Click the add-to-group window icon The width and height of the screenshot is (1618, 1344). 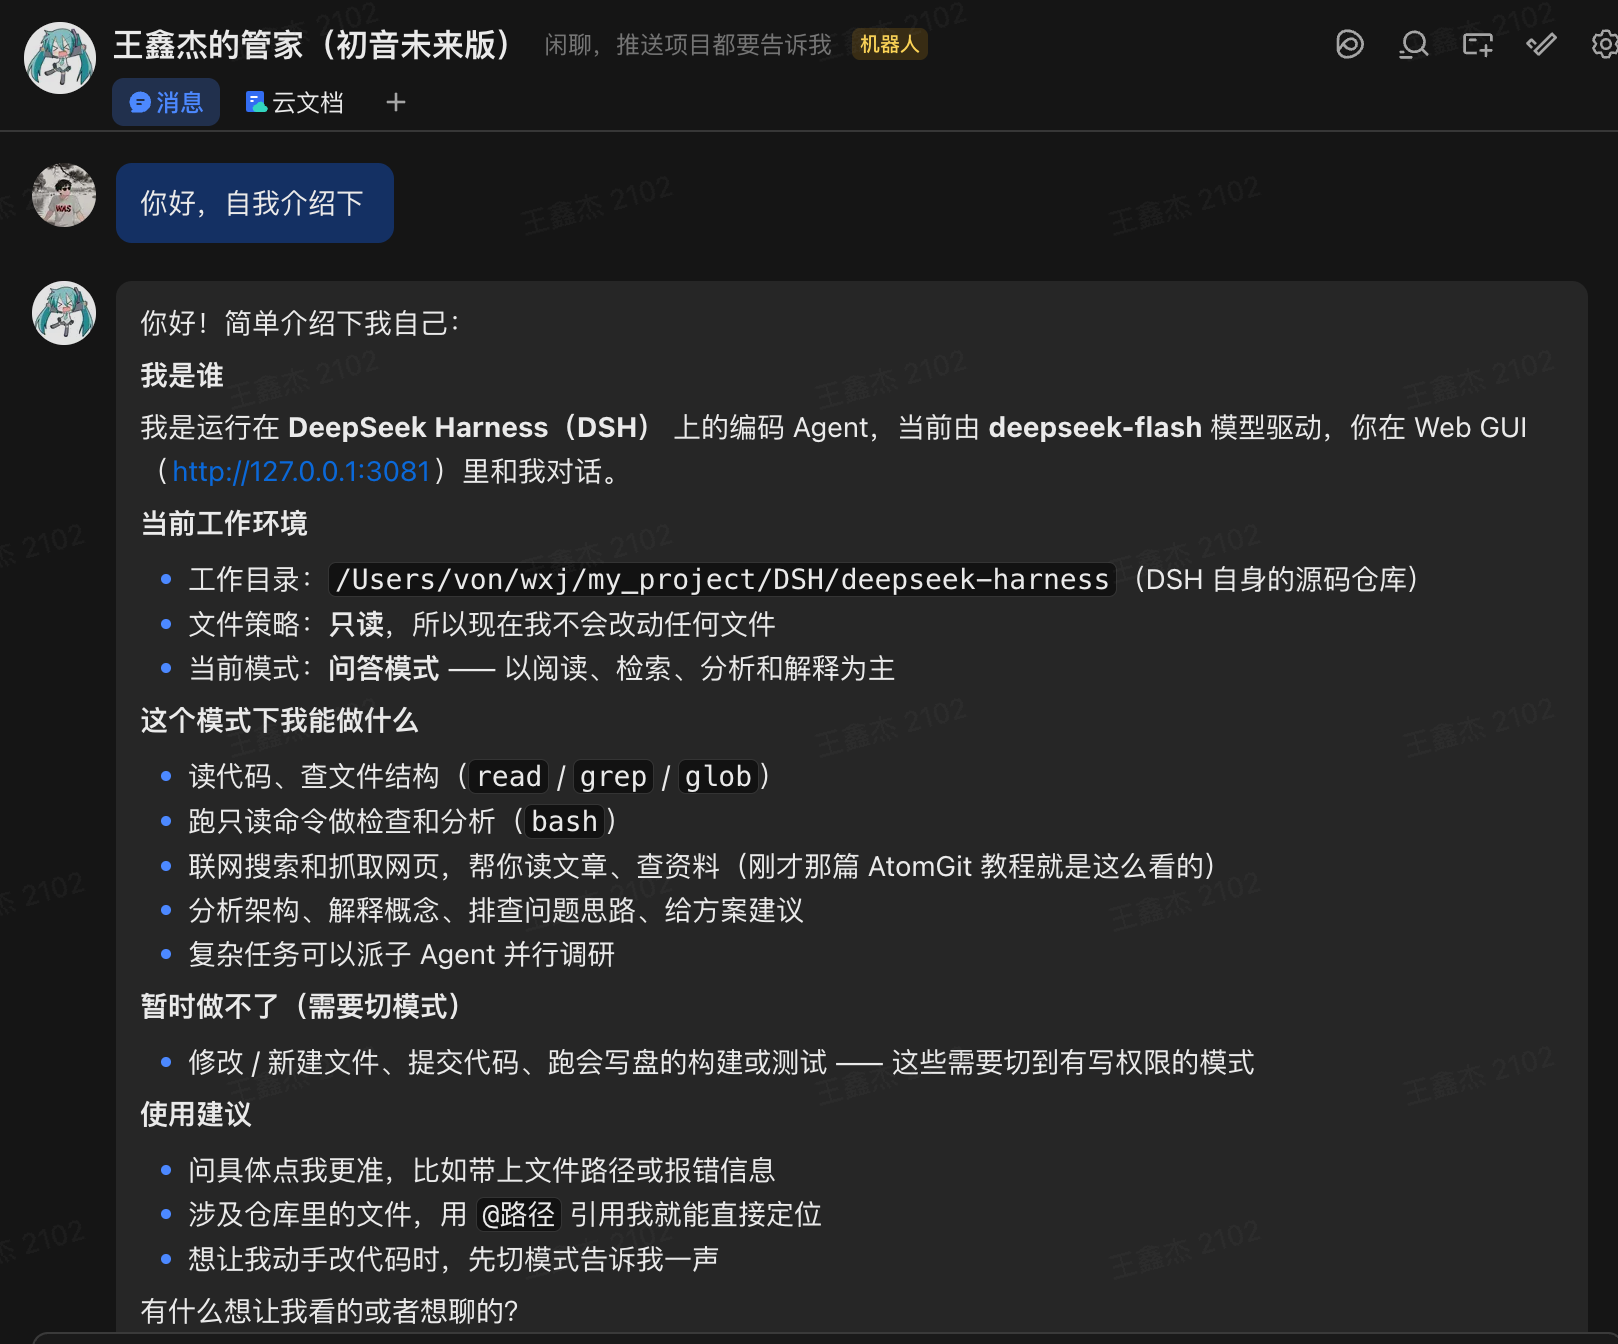pos(1477,44)
